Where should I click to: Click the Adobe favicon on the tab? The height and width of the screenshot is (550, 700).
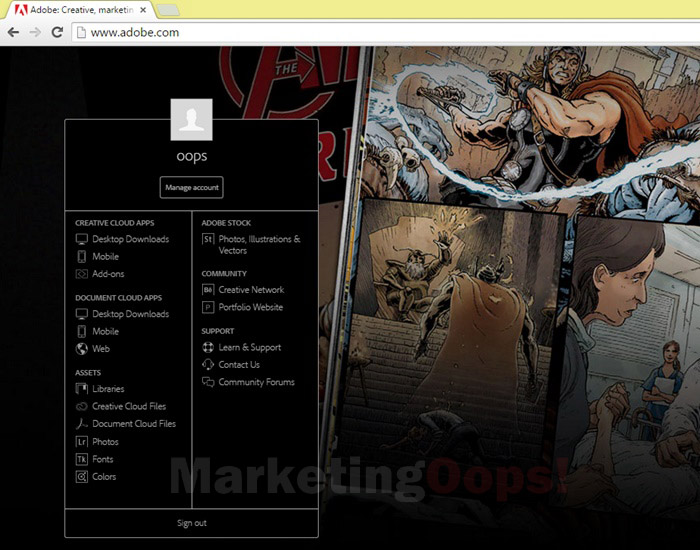point(21,10)
